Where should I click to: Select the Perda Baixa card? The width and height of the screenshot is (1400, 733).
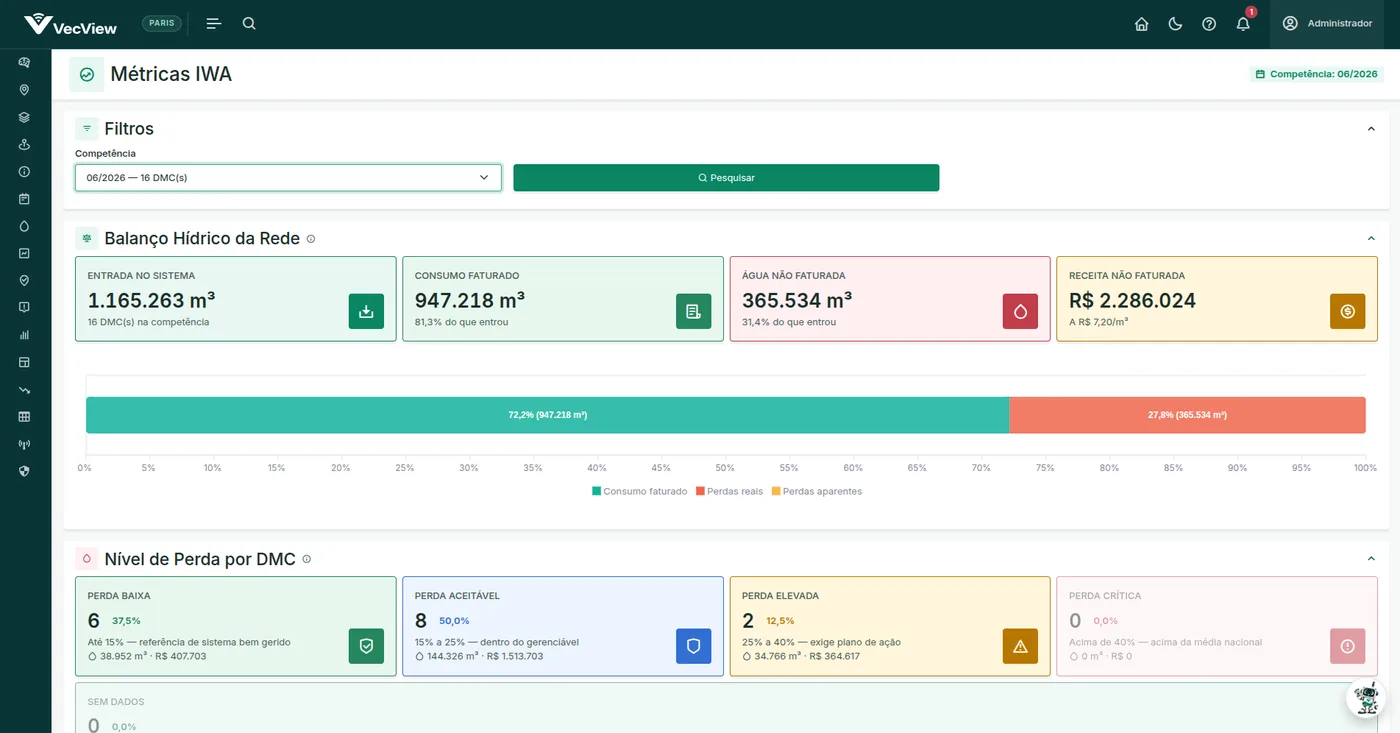click(x=236, y=626)
